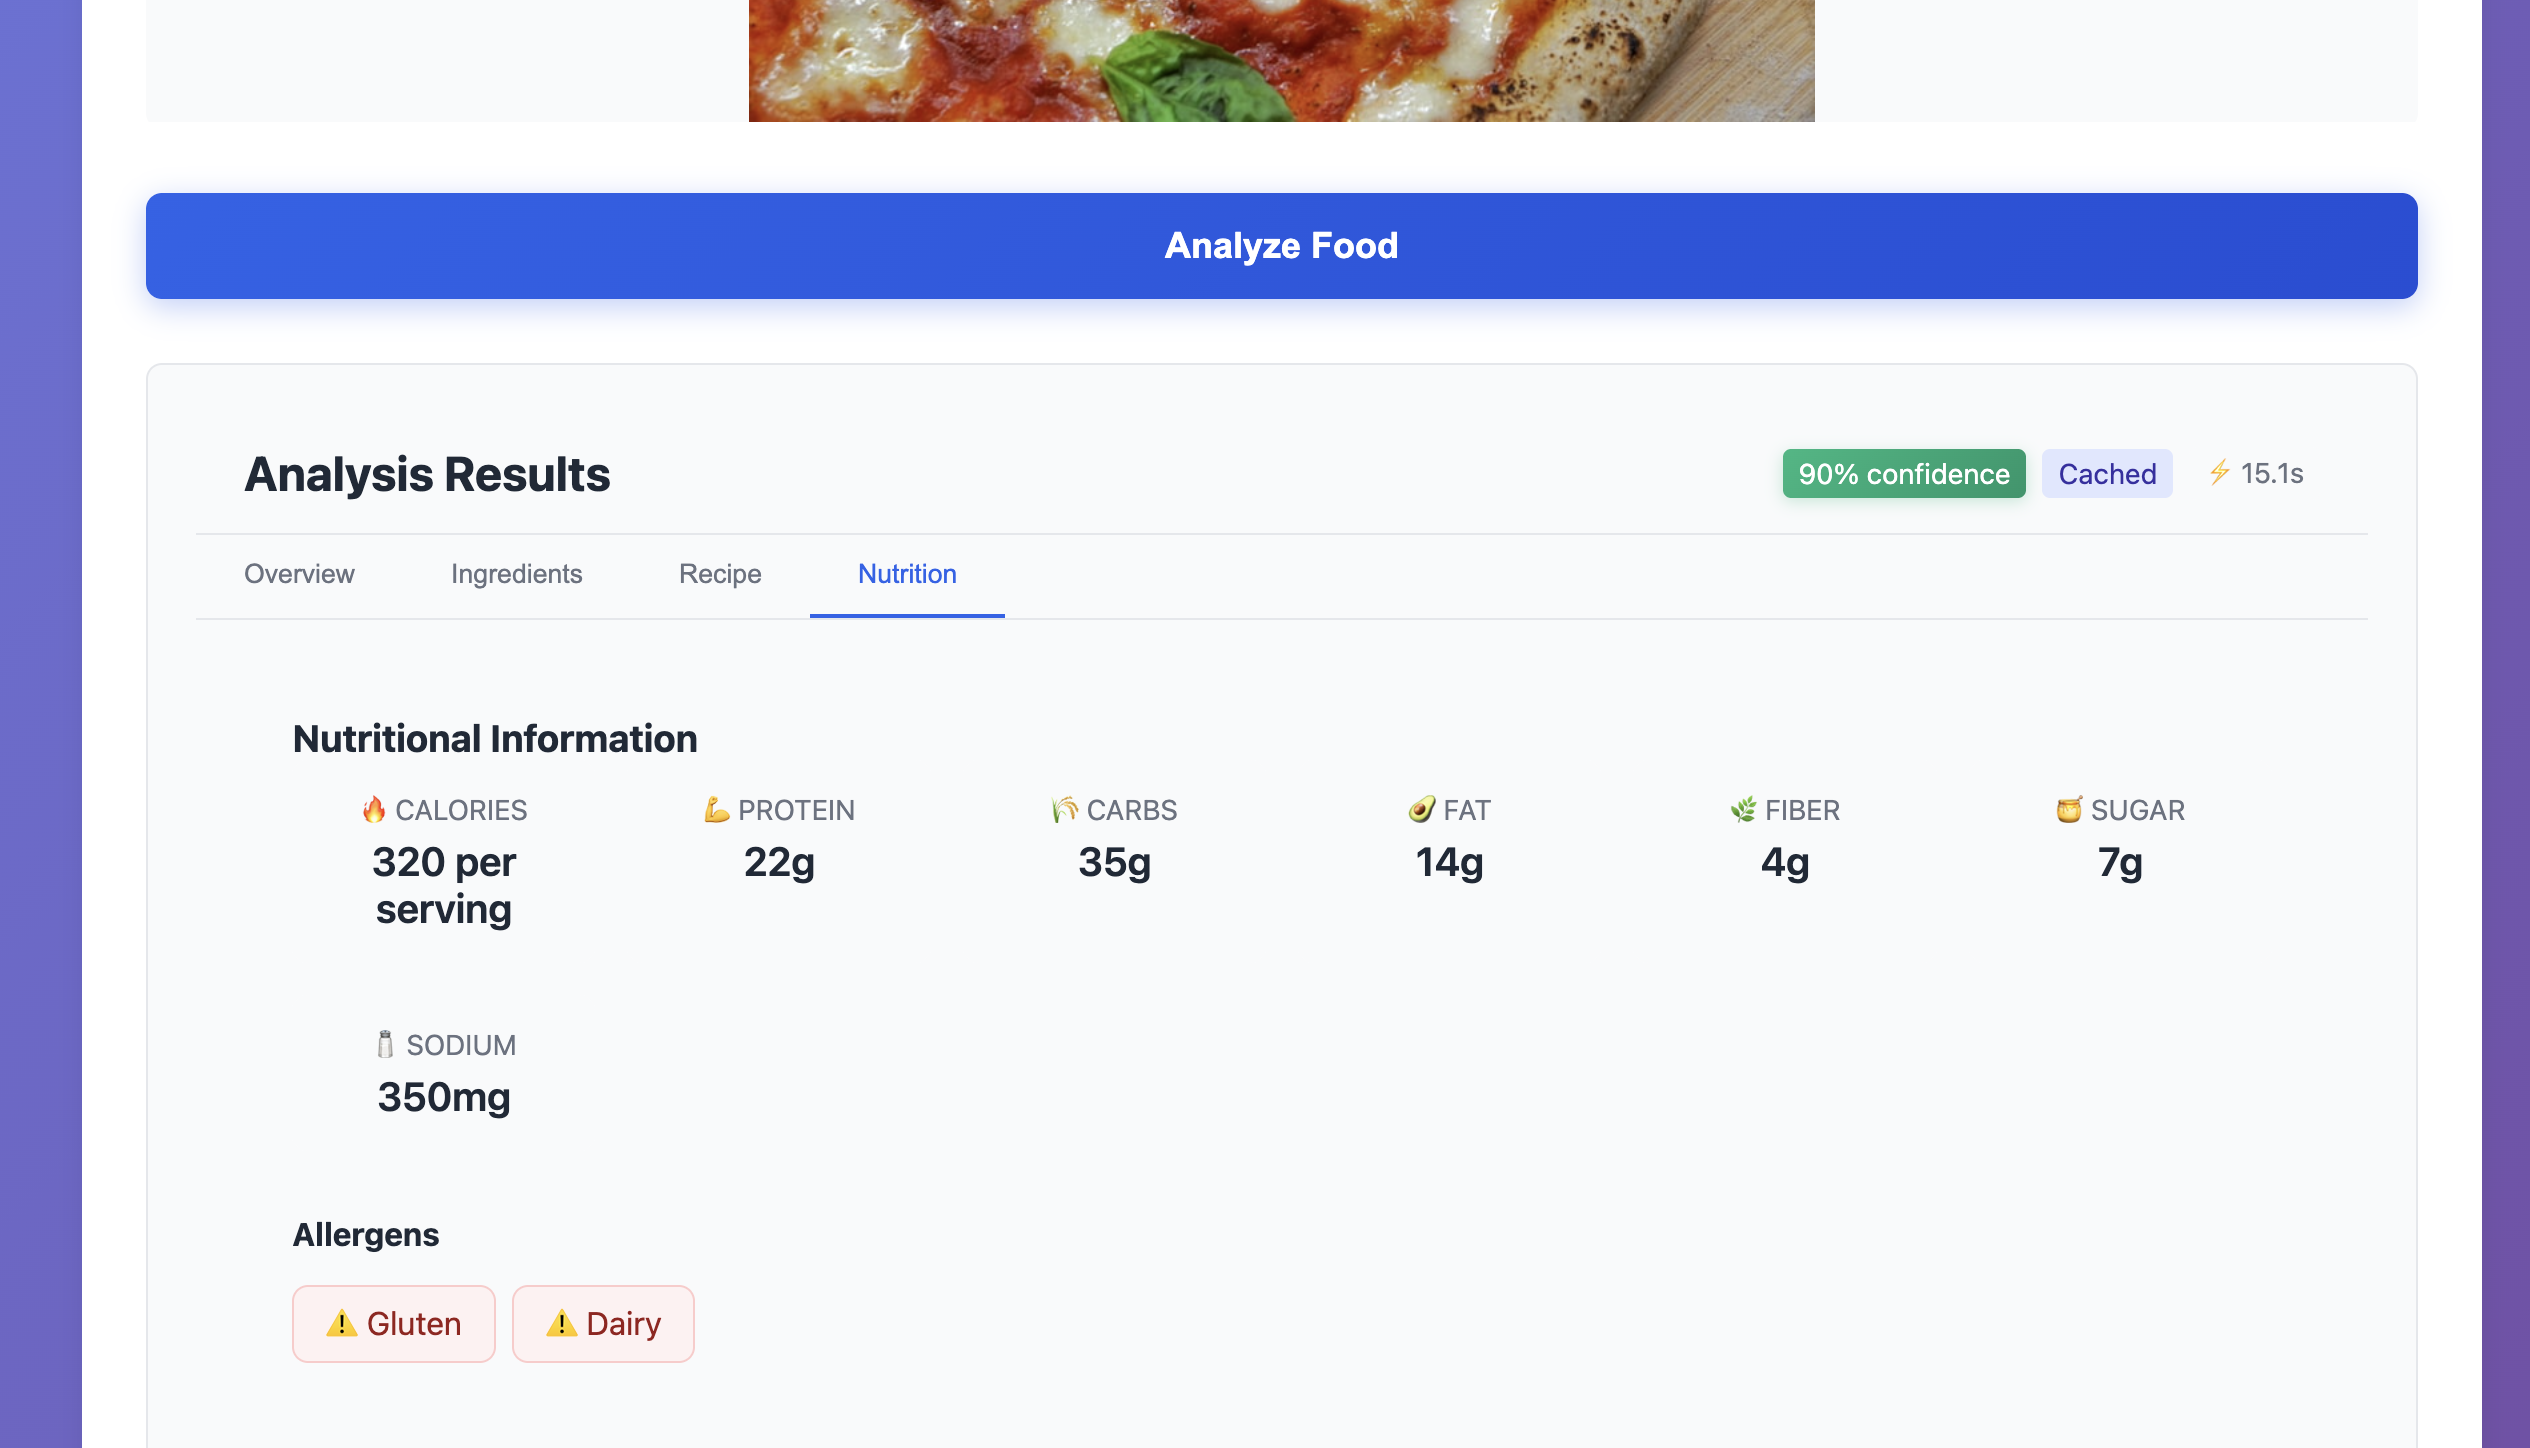Viewport: 2530px width, 1448px height.
Task: Click the Cached status badge
Action: click(2106, 474)
